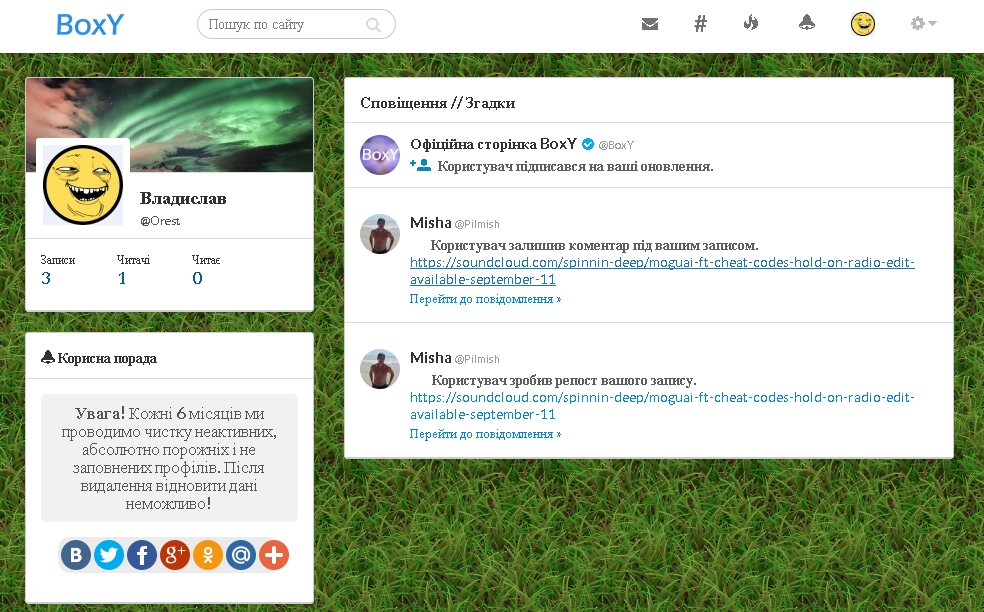Image resolution: width=984 pixels, height=612 pixels.
Task: Expand more sharing options plus icon
Action: pyautogui.click(x=274, y=555)
